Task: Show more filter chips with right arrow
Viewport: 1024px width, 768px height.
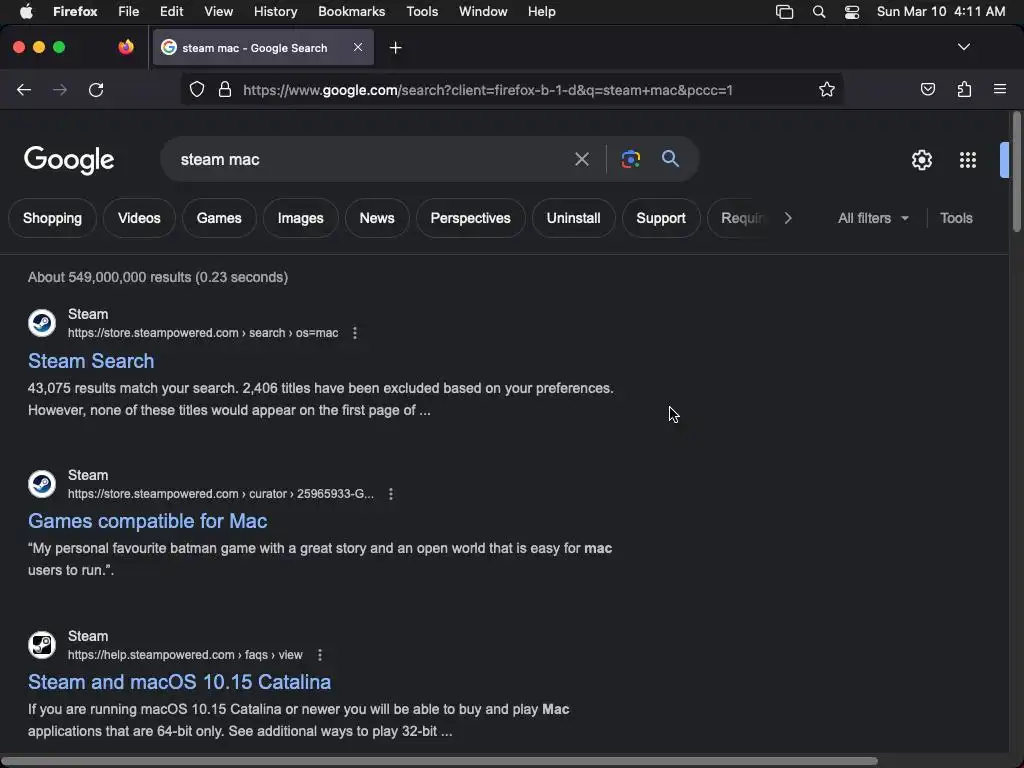Action: point(788,218)
